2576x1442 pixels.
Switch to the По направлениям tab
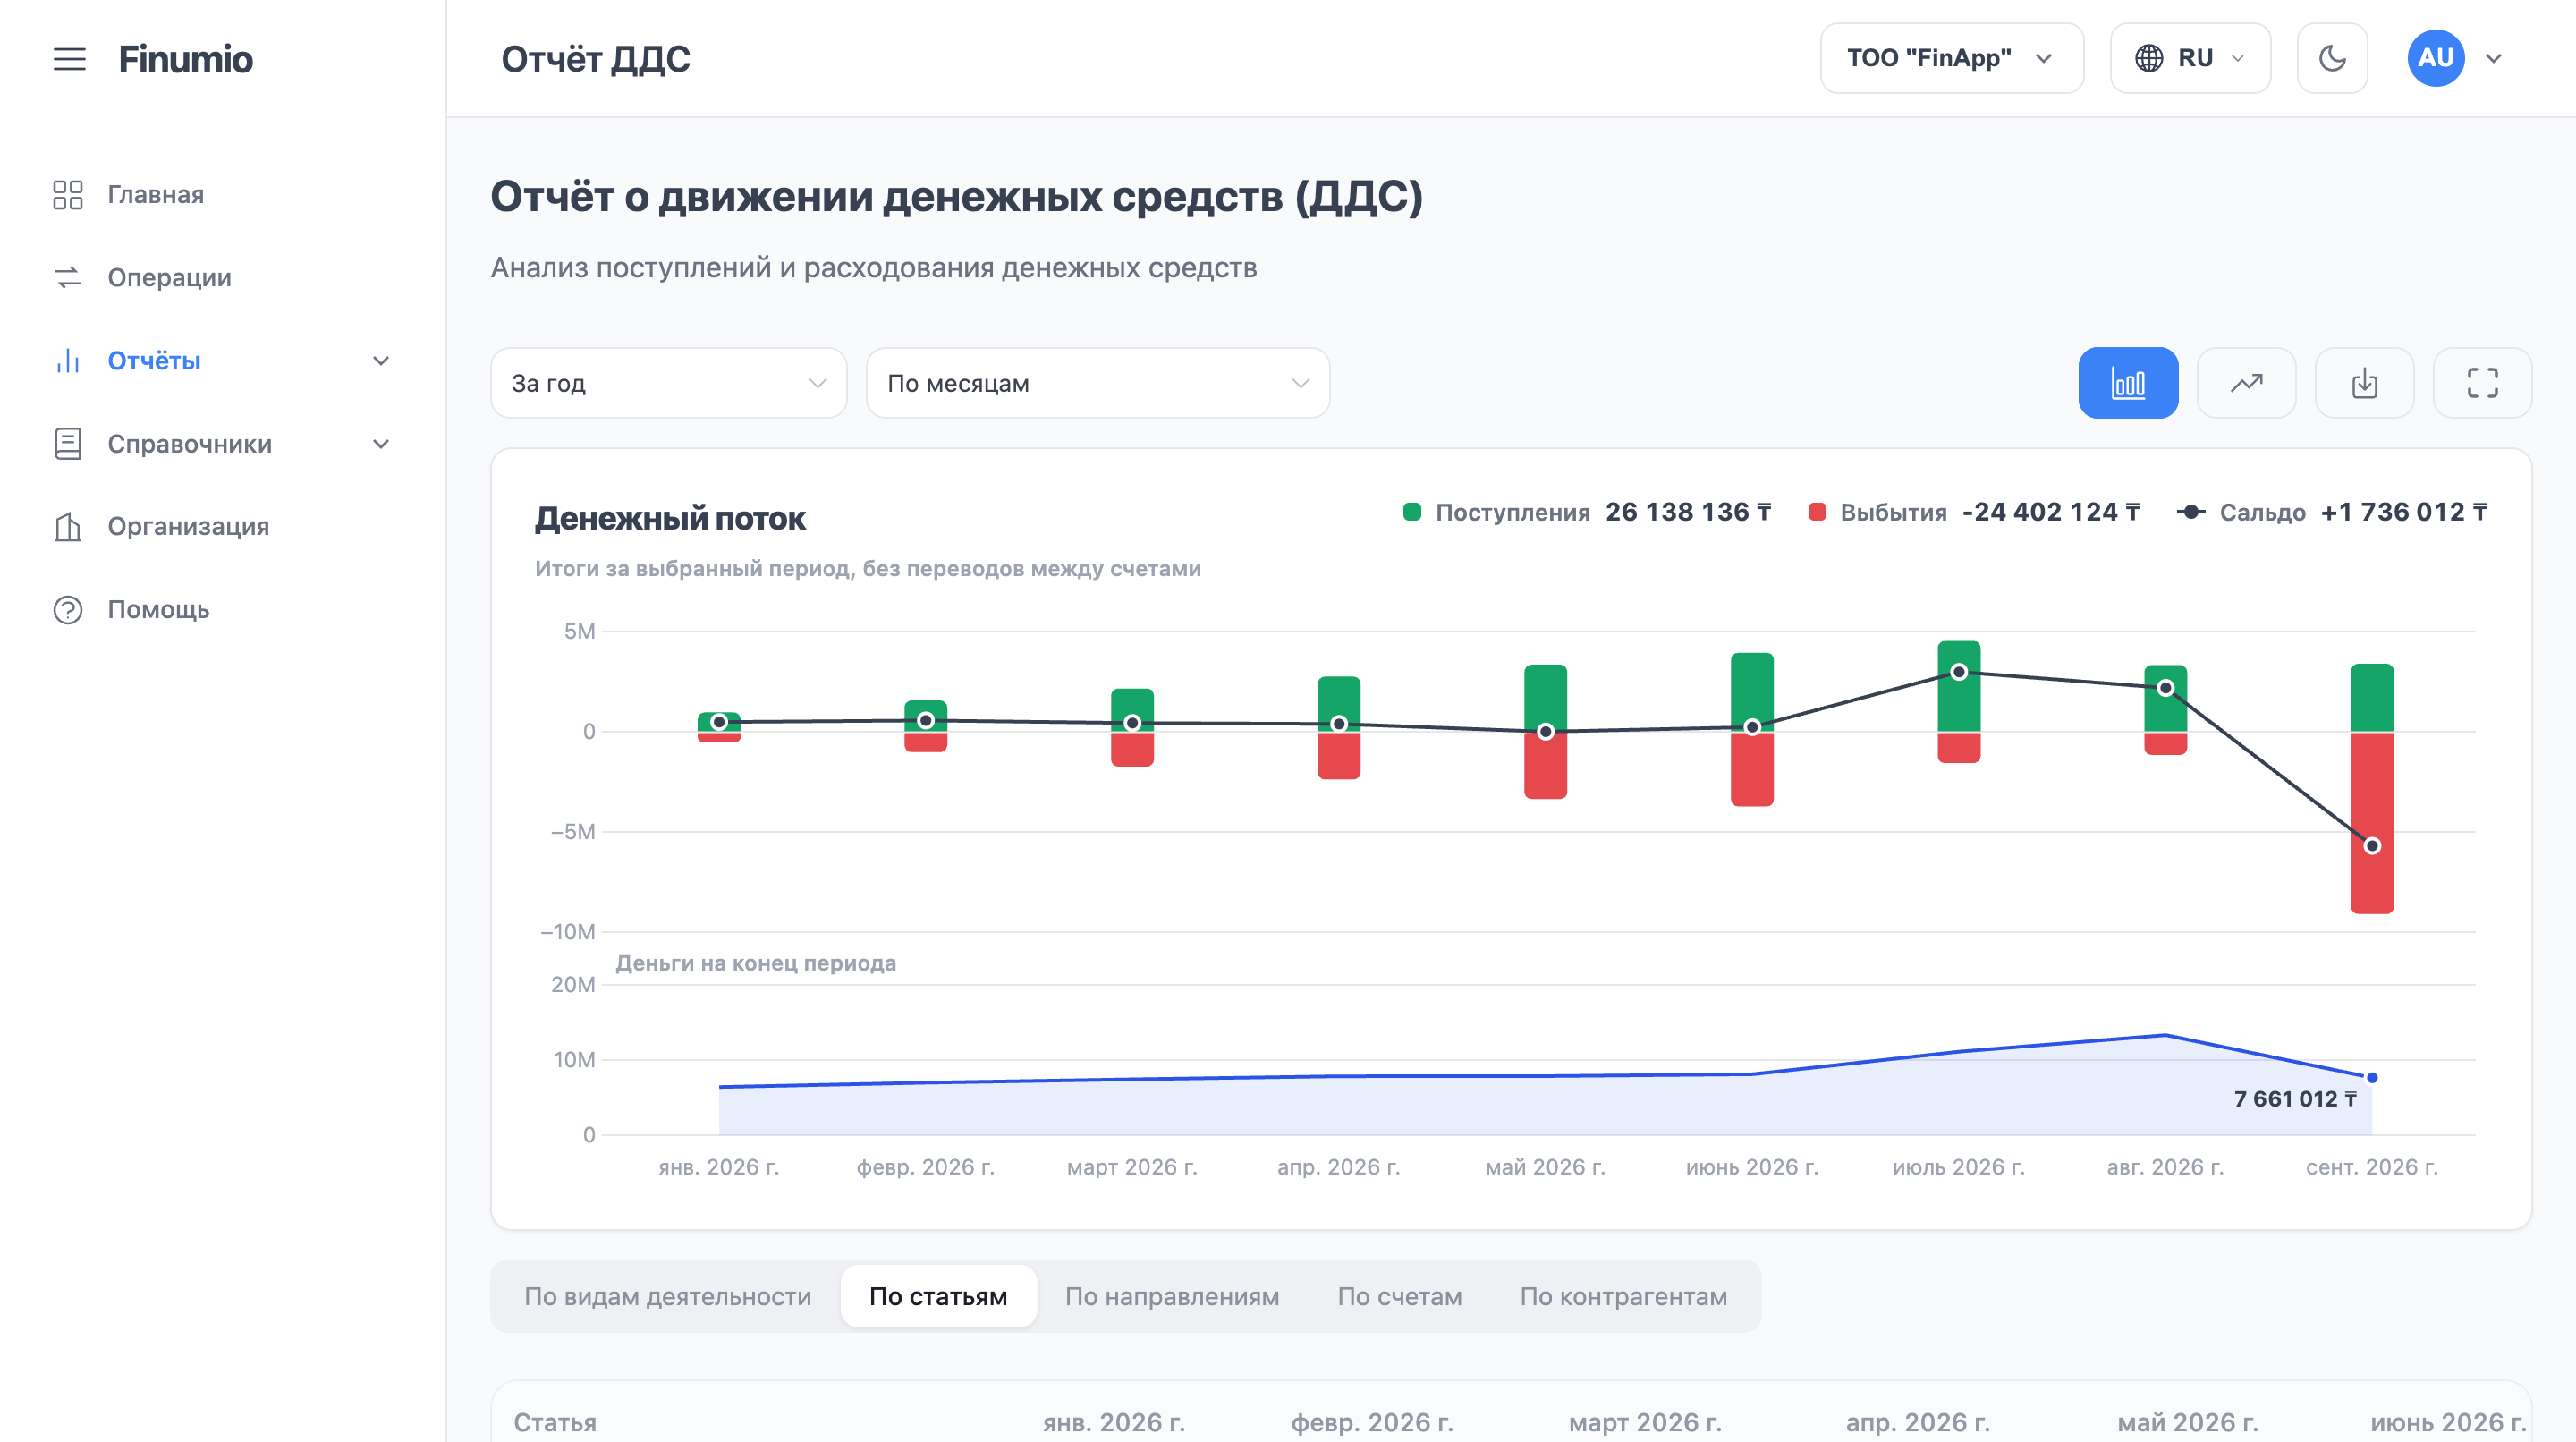pos(1172,1296)
